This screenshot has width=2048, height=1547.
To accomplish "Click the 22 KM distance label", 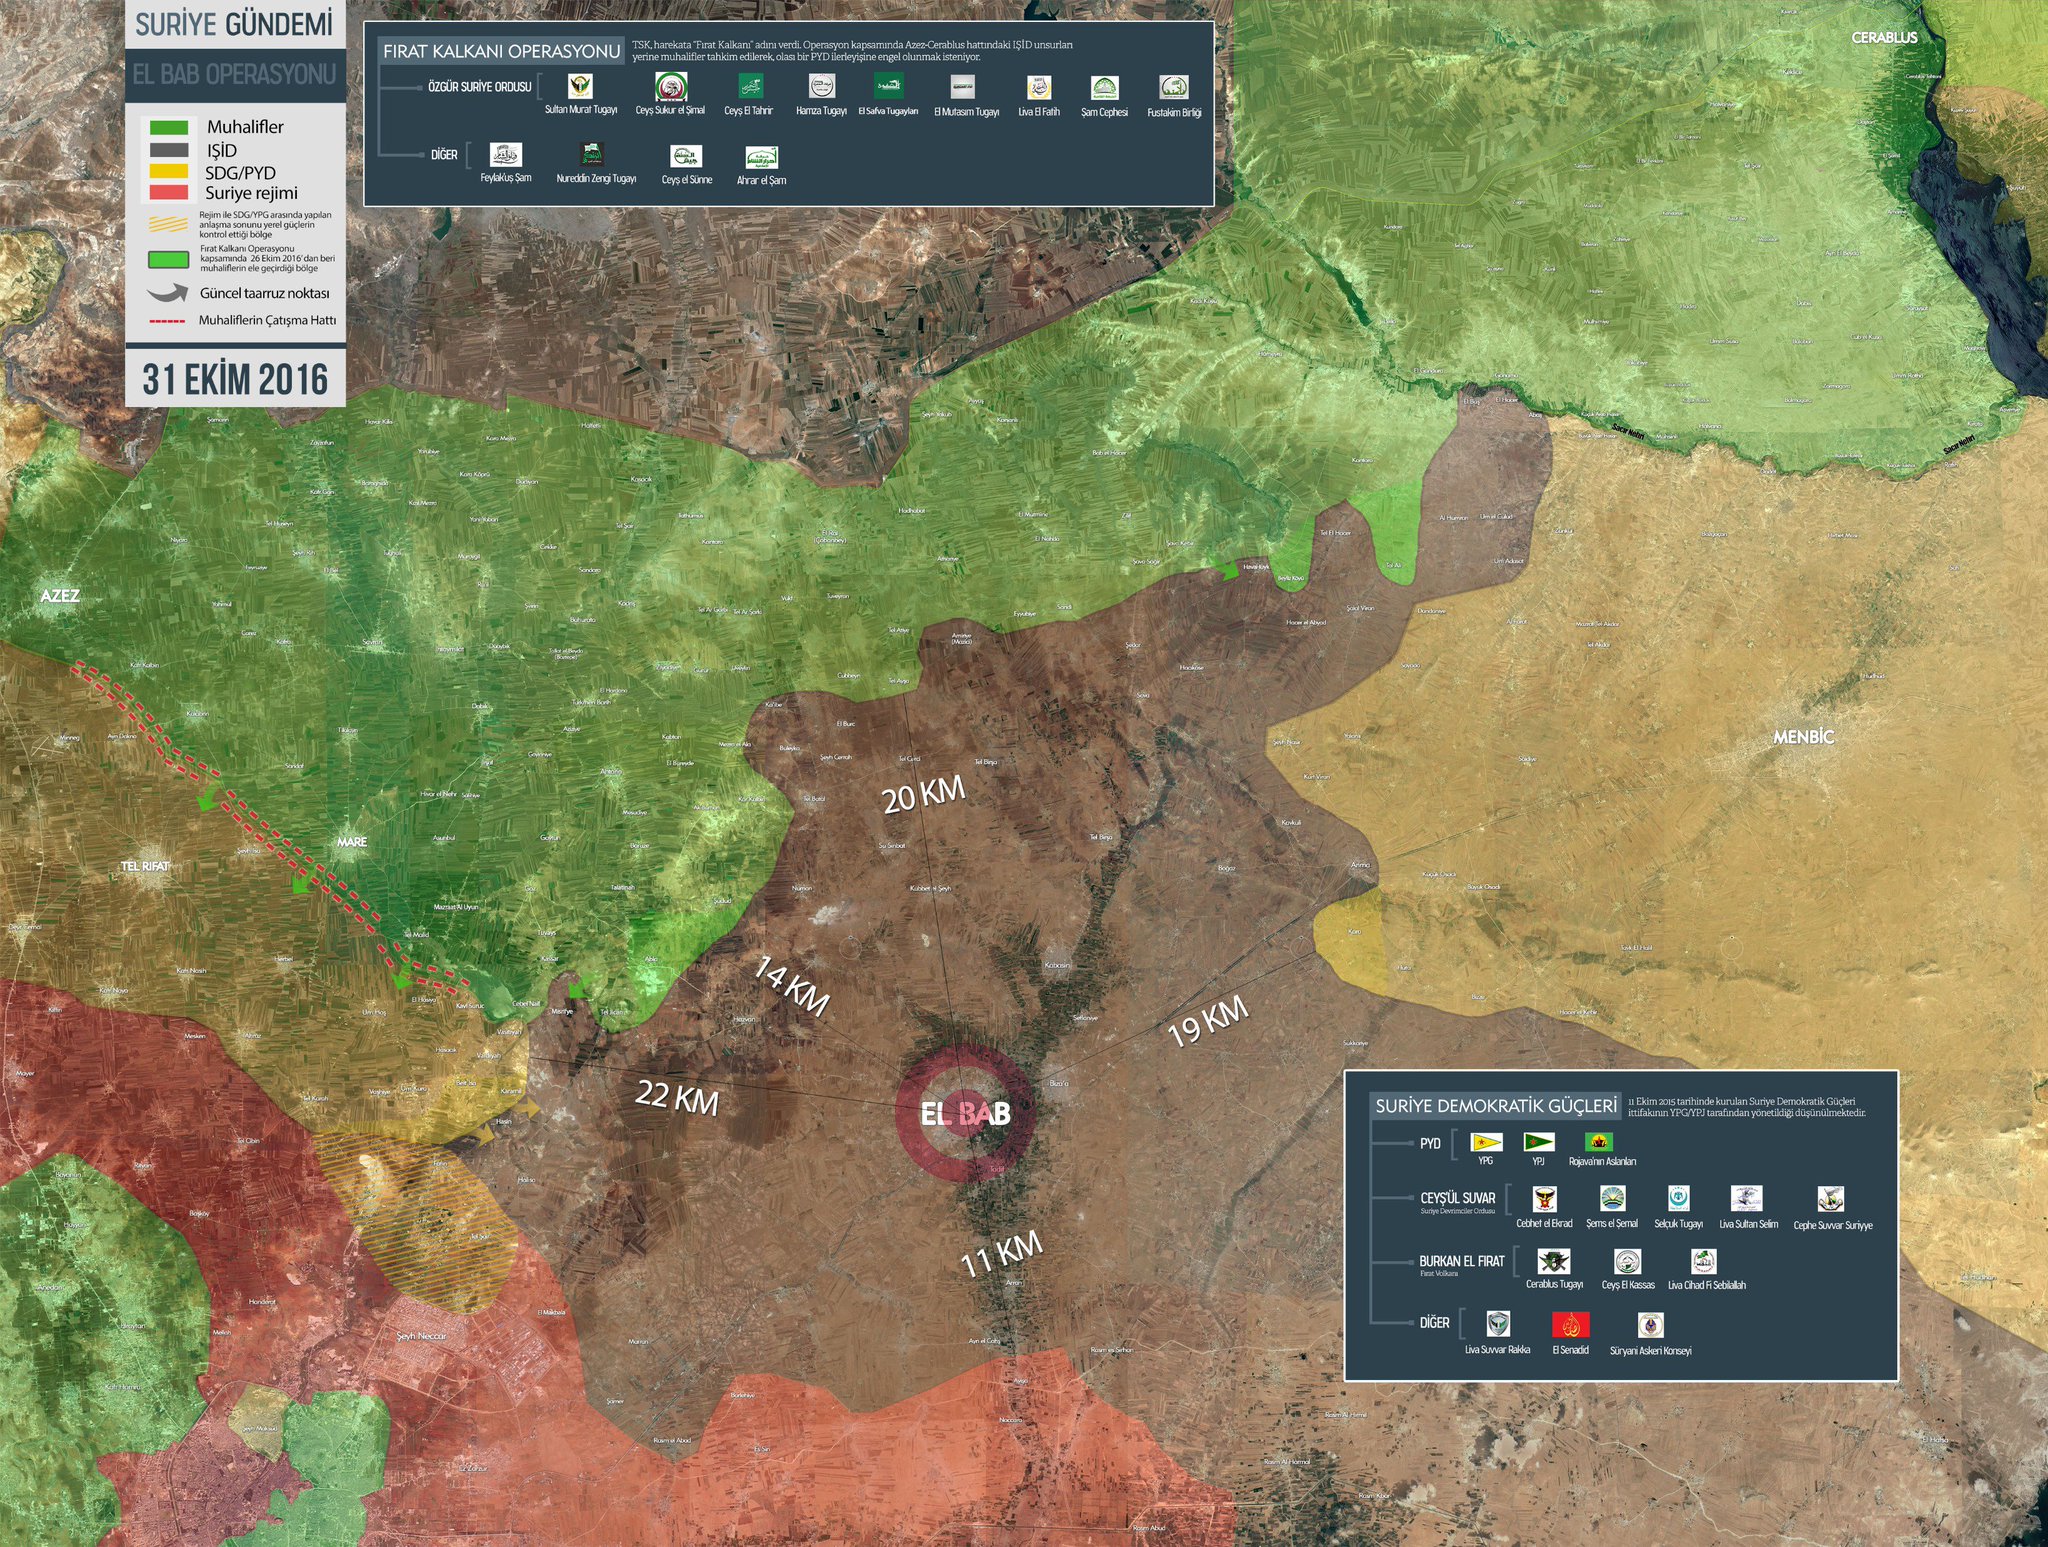I will pyautogui.click(x=677, y=1096).
